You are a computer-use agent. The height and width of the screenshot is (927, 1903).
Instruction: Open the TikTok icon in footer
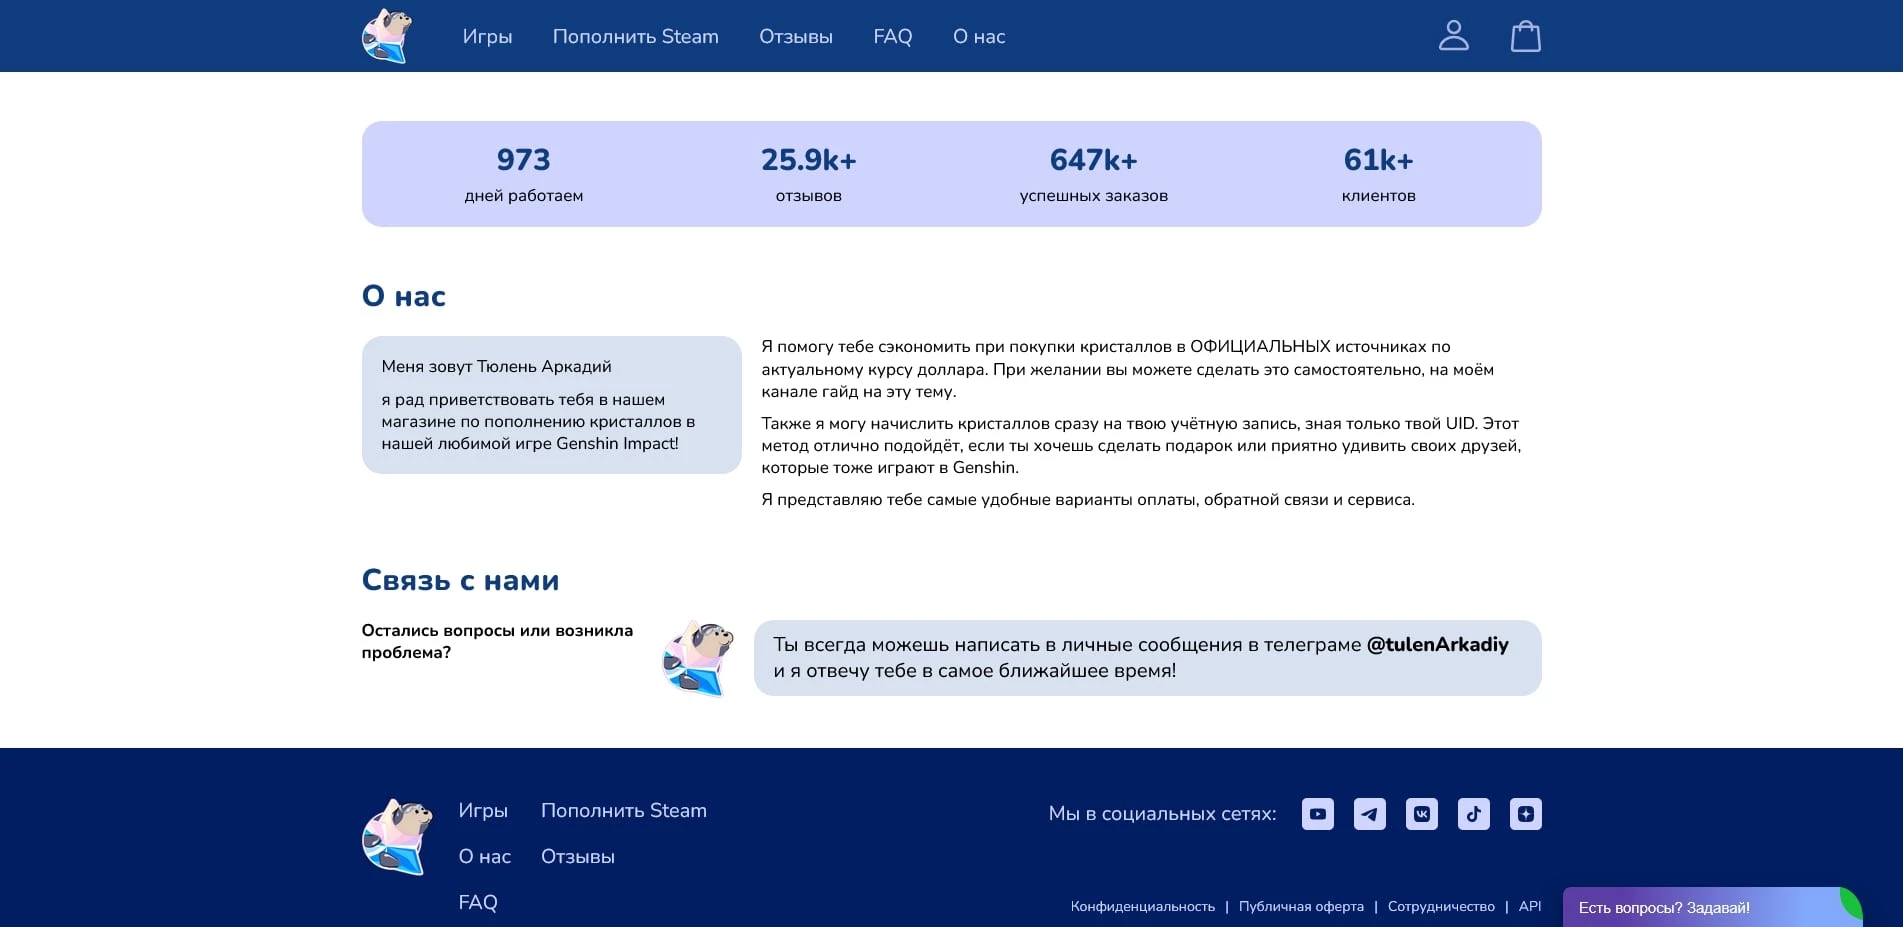click(x=1473, y=813)
